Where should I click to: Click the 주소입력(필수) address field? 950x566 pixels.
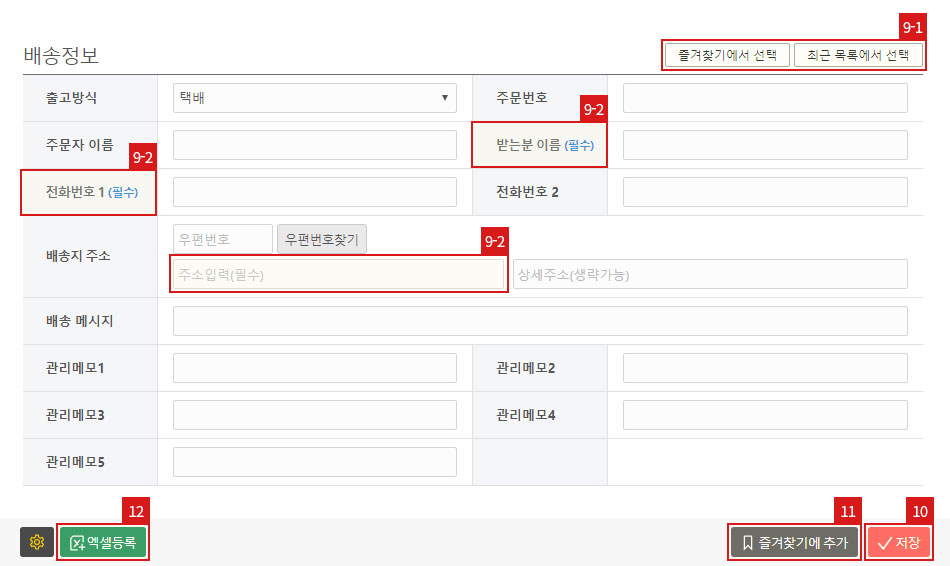pos(338,274)
